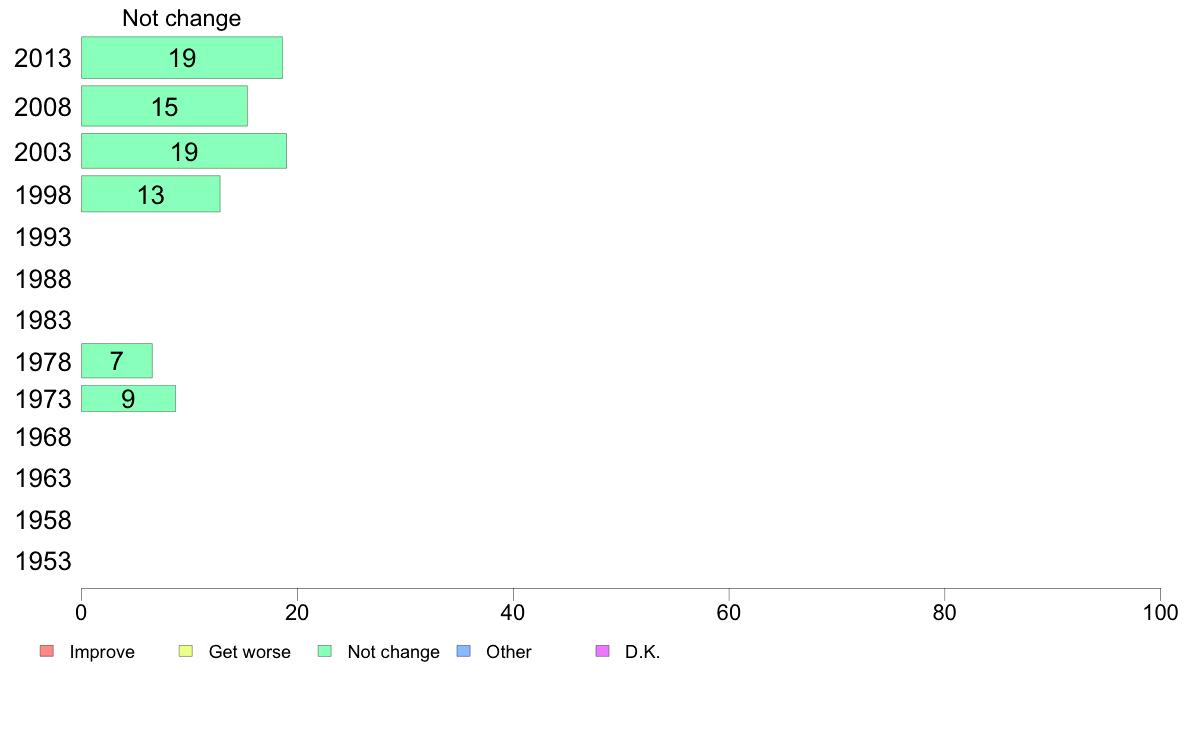Select the 1998 bar showing 13

[151, 194]
